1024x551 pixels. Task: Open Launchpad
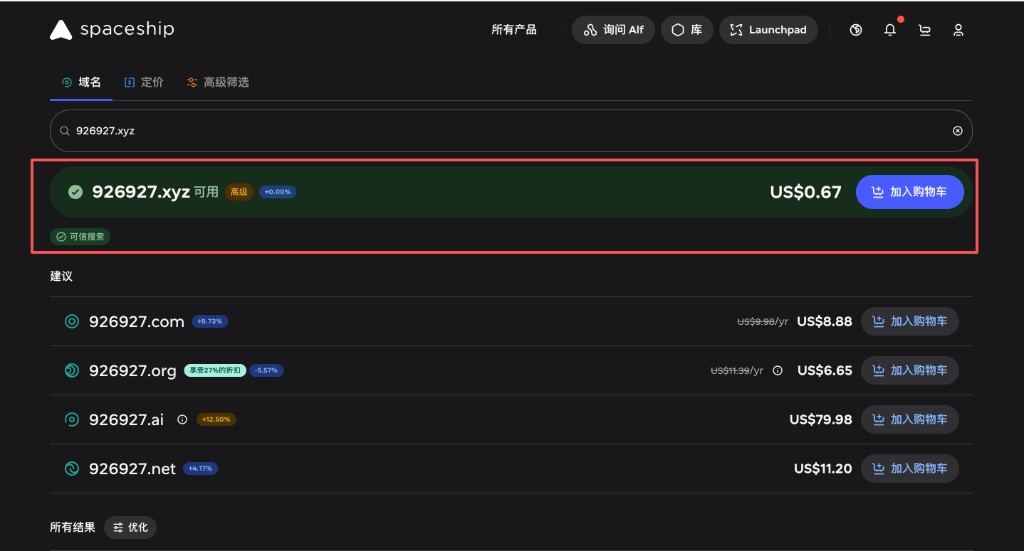768,30
